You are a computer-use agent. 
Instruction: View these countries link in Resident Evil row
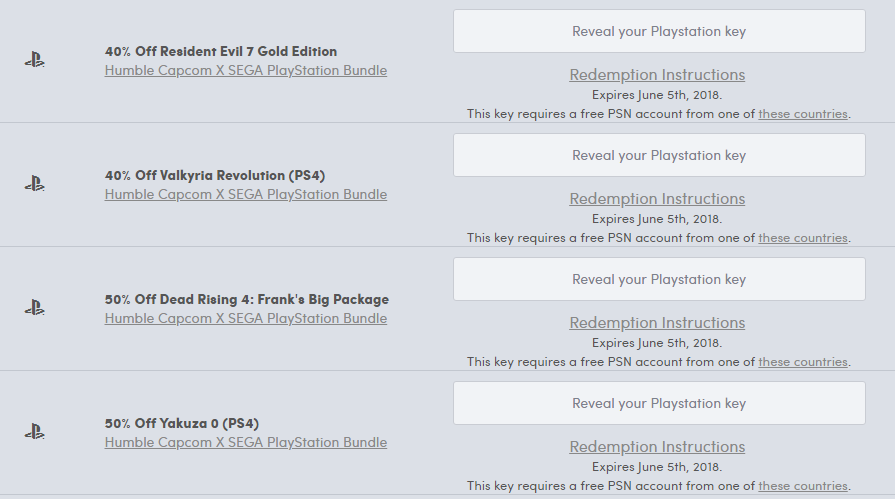pos(803,114)
